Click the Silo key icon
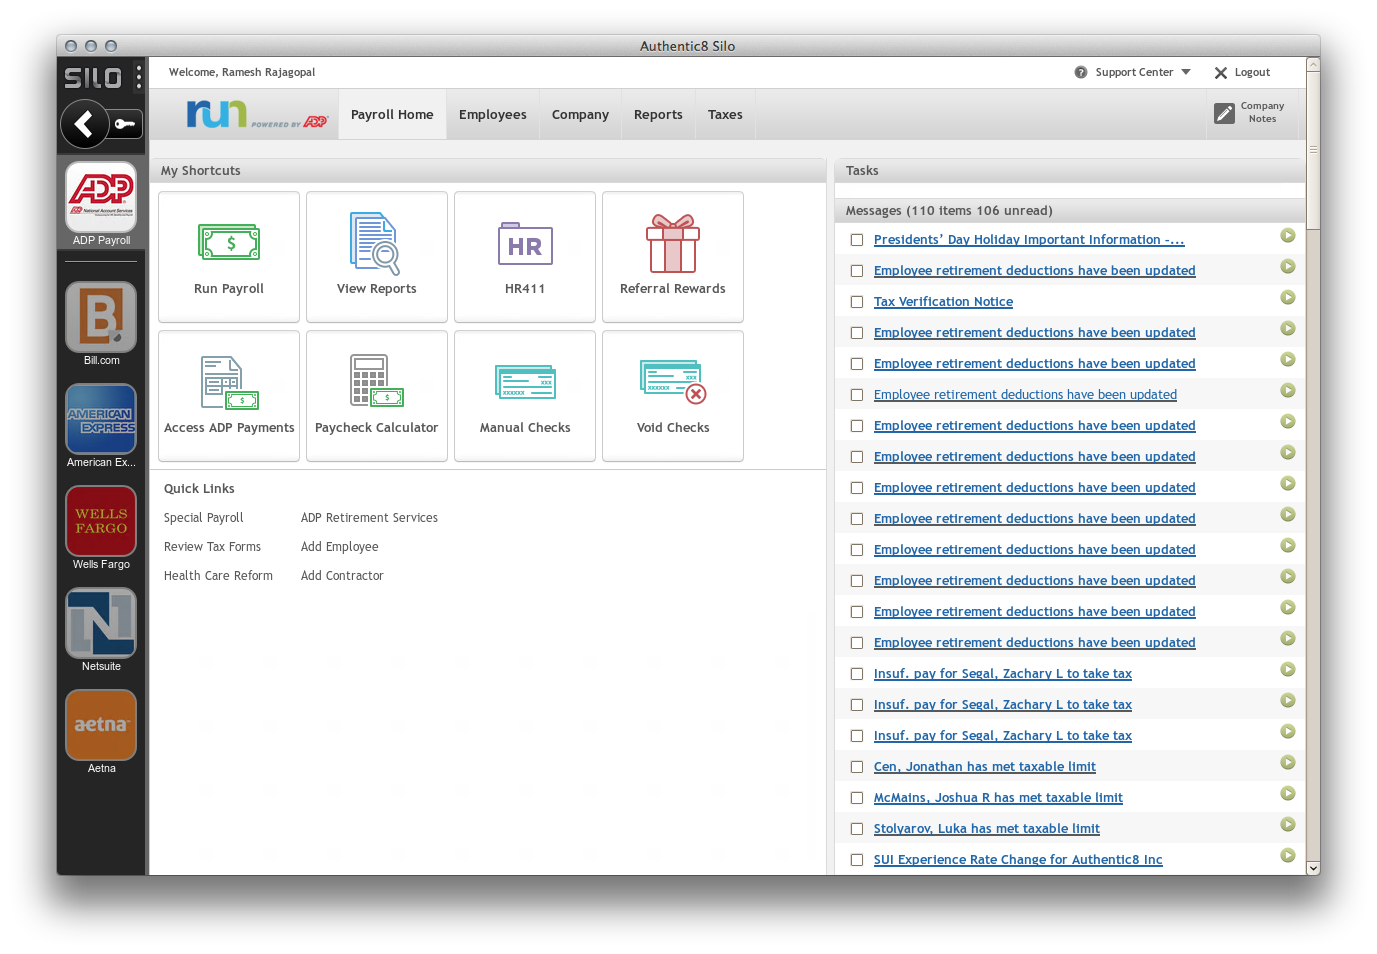1377x954 pixels. tap(125, 124)
